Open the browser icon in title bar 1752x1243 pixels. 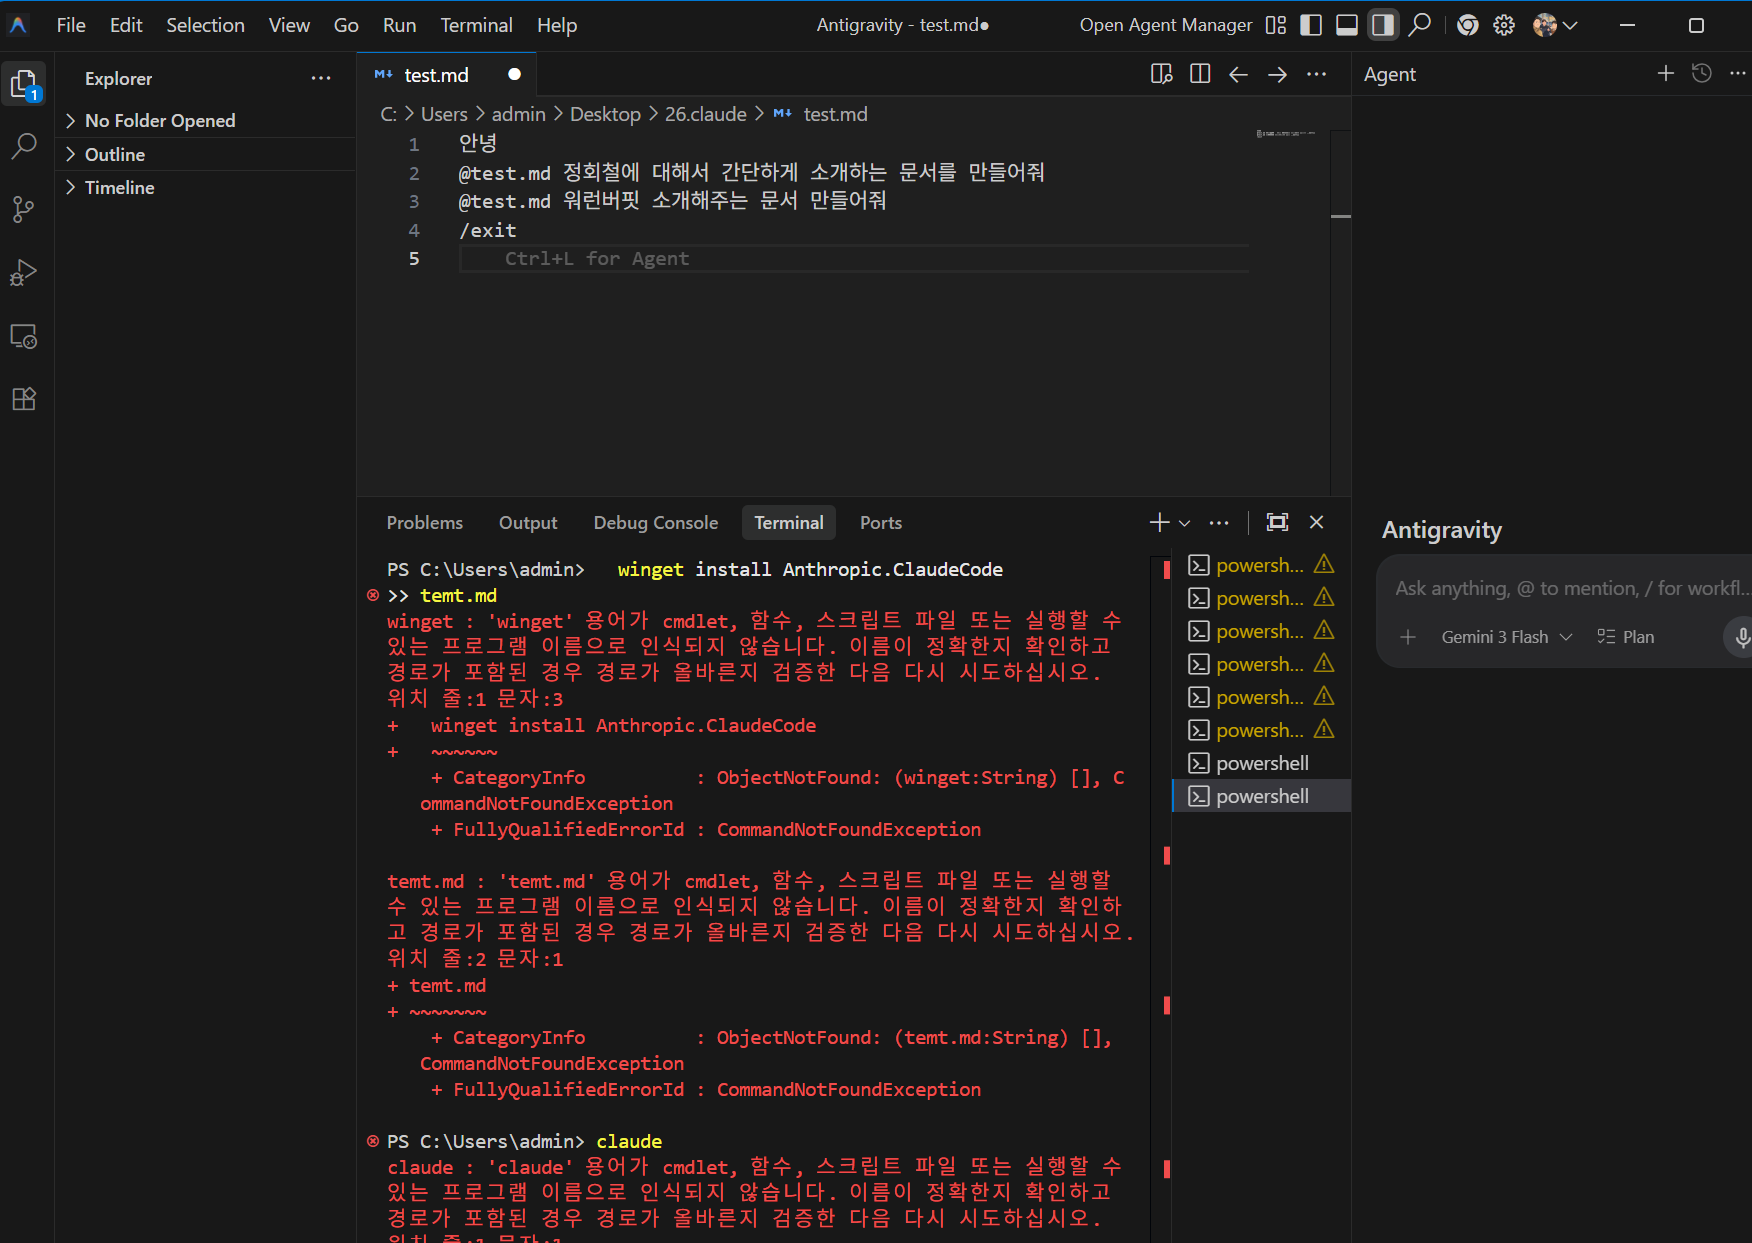click(1468, 25)
